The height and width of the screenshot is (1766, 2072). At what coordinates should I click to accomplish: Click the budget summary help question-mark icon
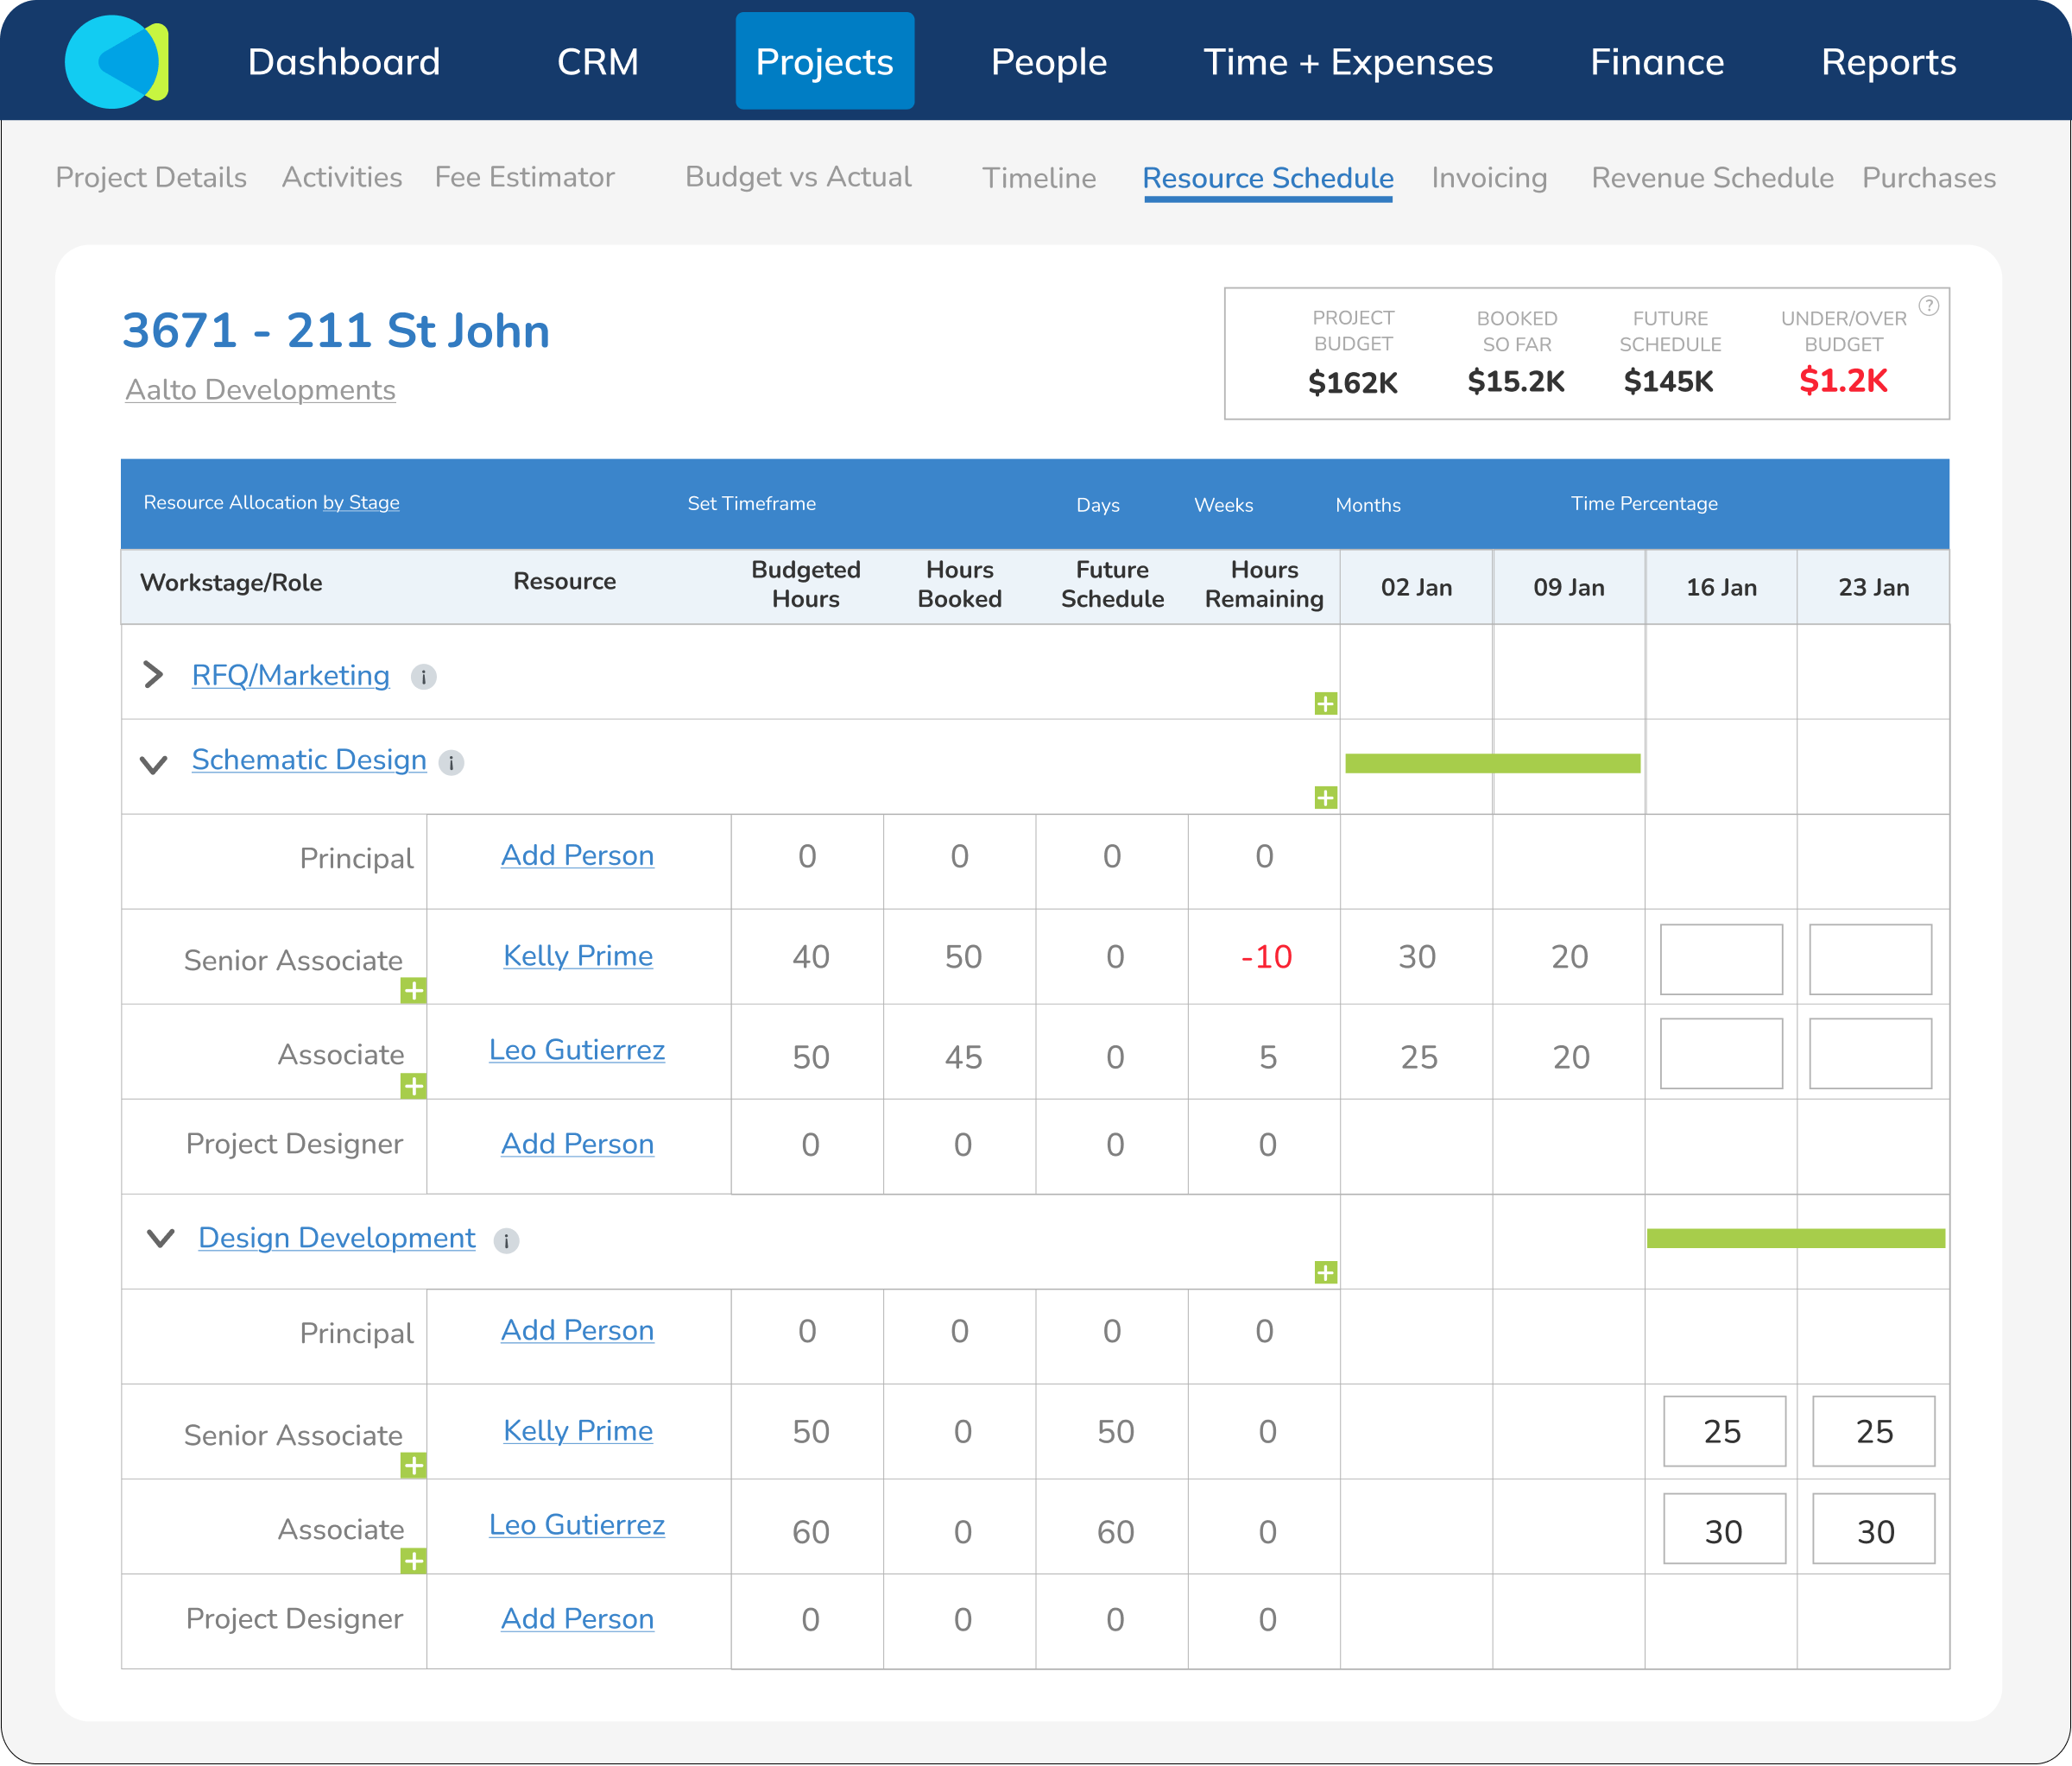pyautogui.click(x=1928, y=306)
